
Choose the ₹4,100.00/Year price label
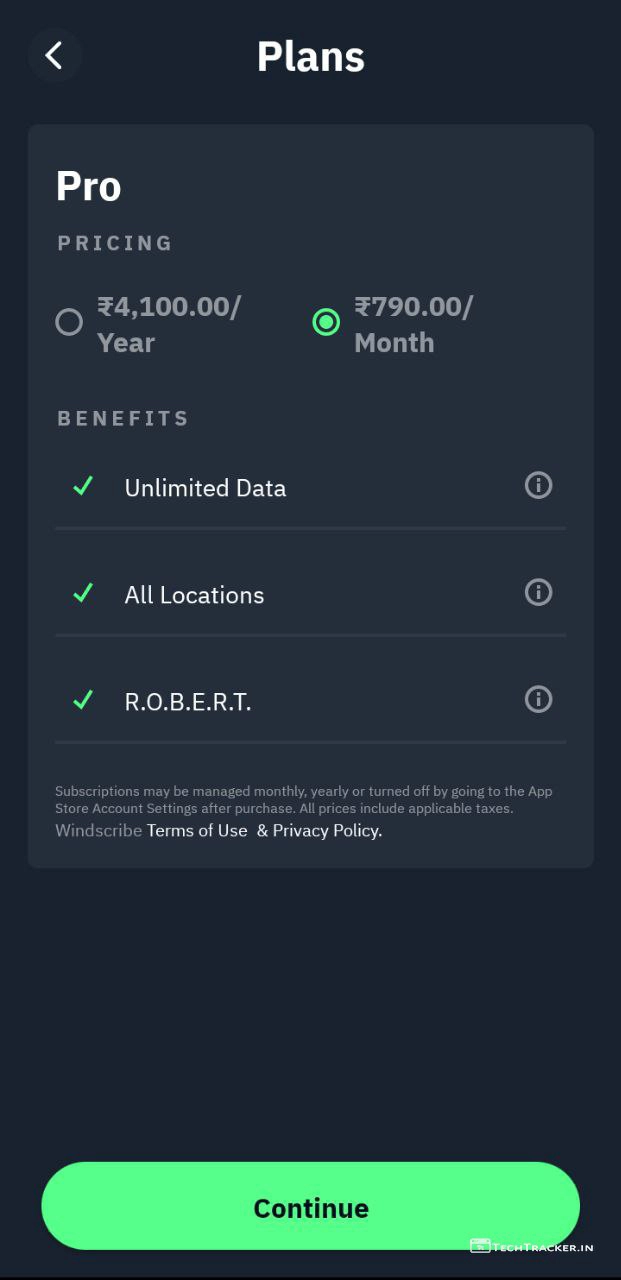tap(168, 324)
